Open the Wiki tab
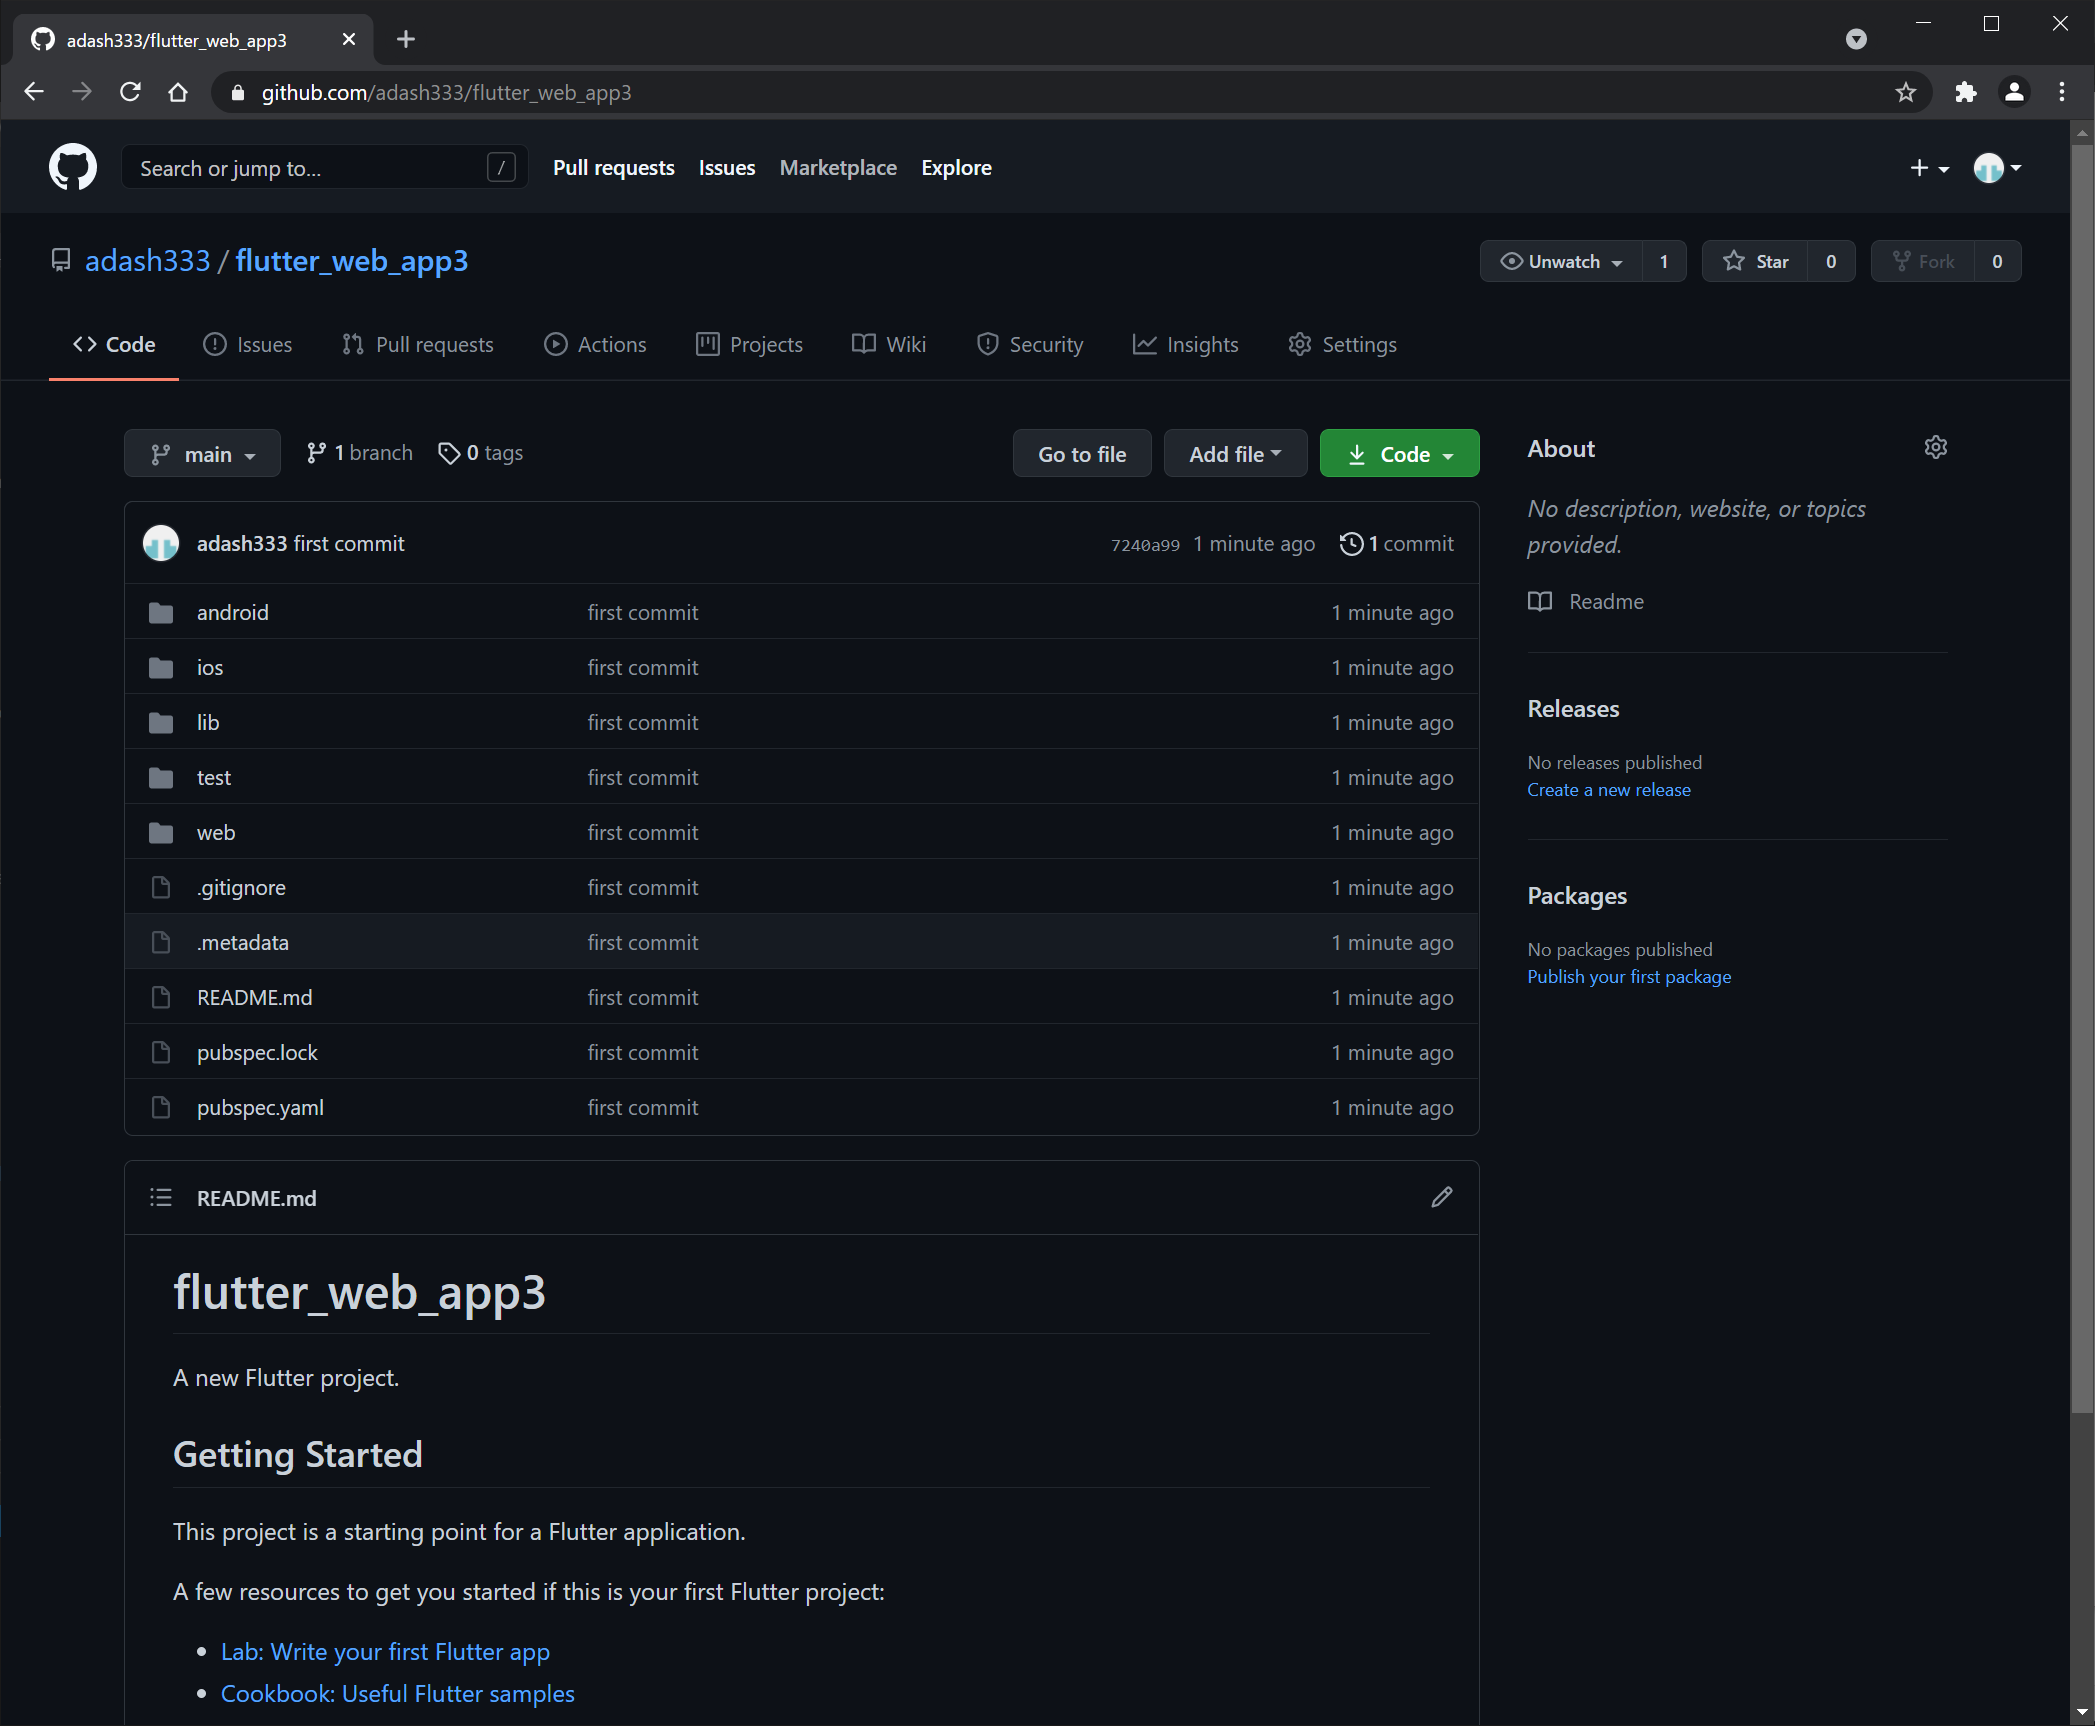Screen dimensions: 2095x1726 (x=889, y=344)
